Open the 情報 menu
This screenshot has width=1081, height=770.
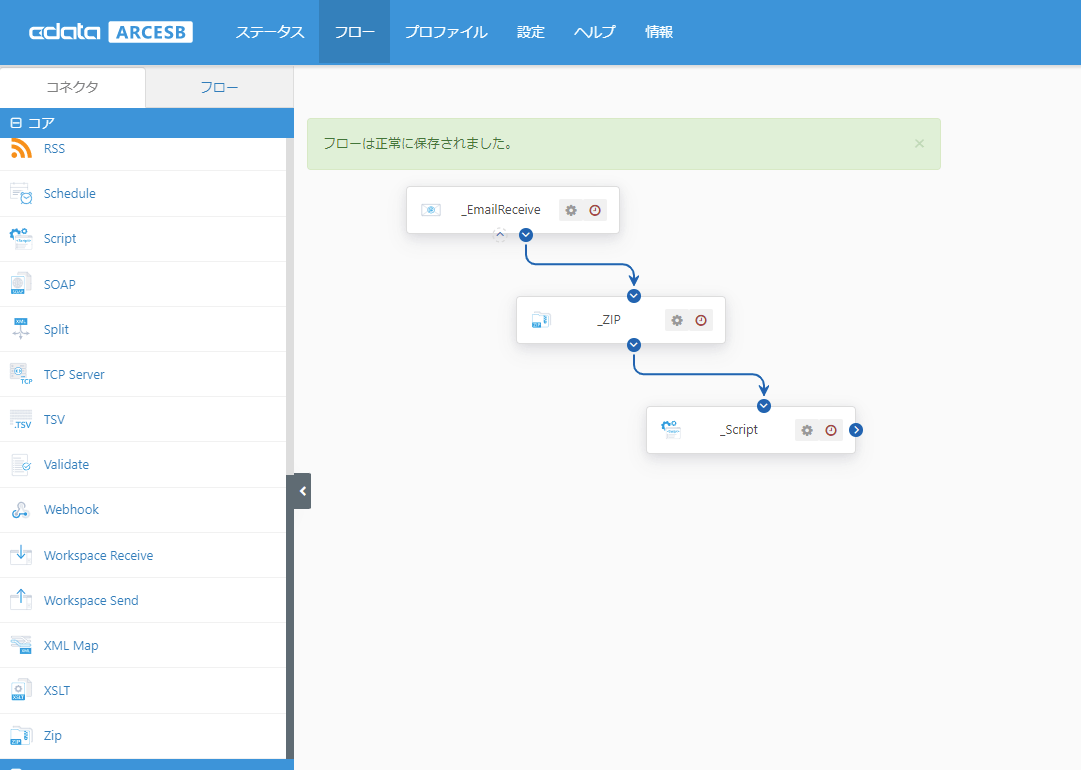[x=658, y=32]
